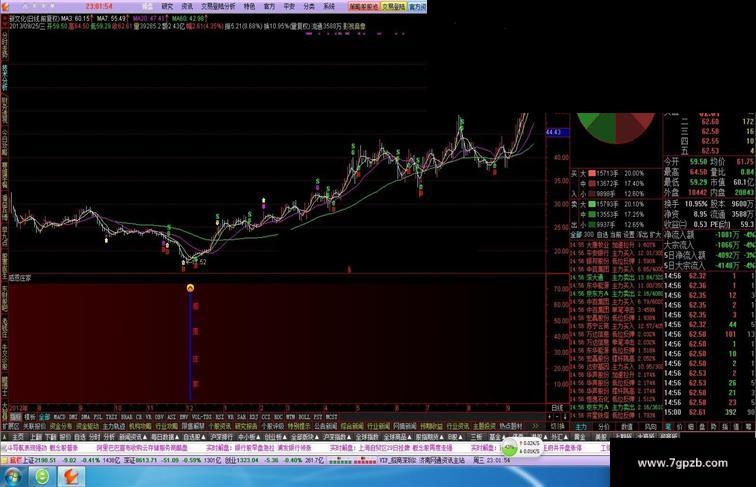This screenshot has height=487, width=756.
Task: Click the 切换 switch button
Action: coord(557,426)
